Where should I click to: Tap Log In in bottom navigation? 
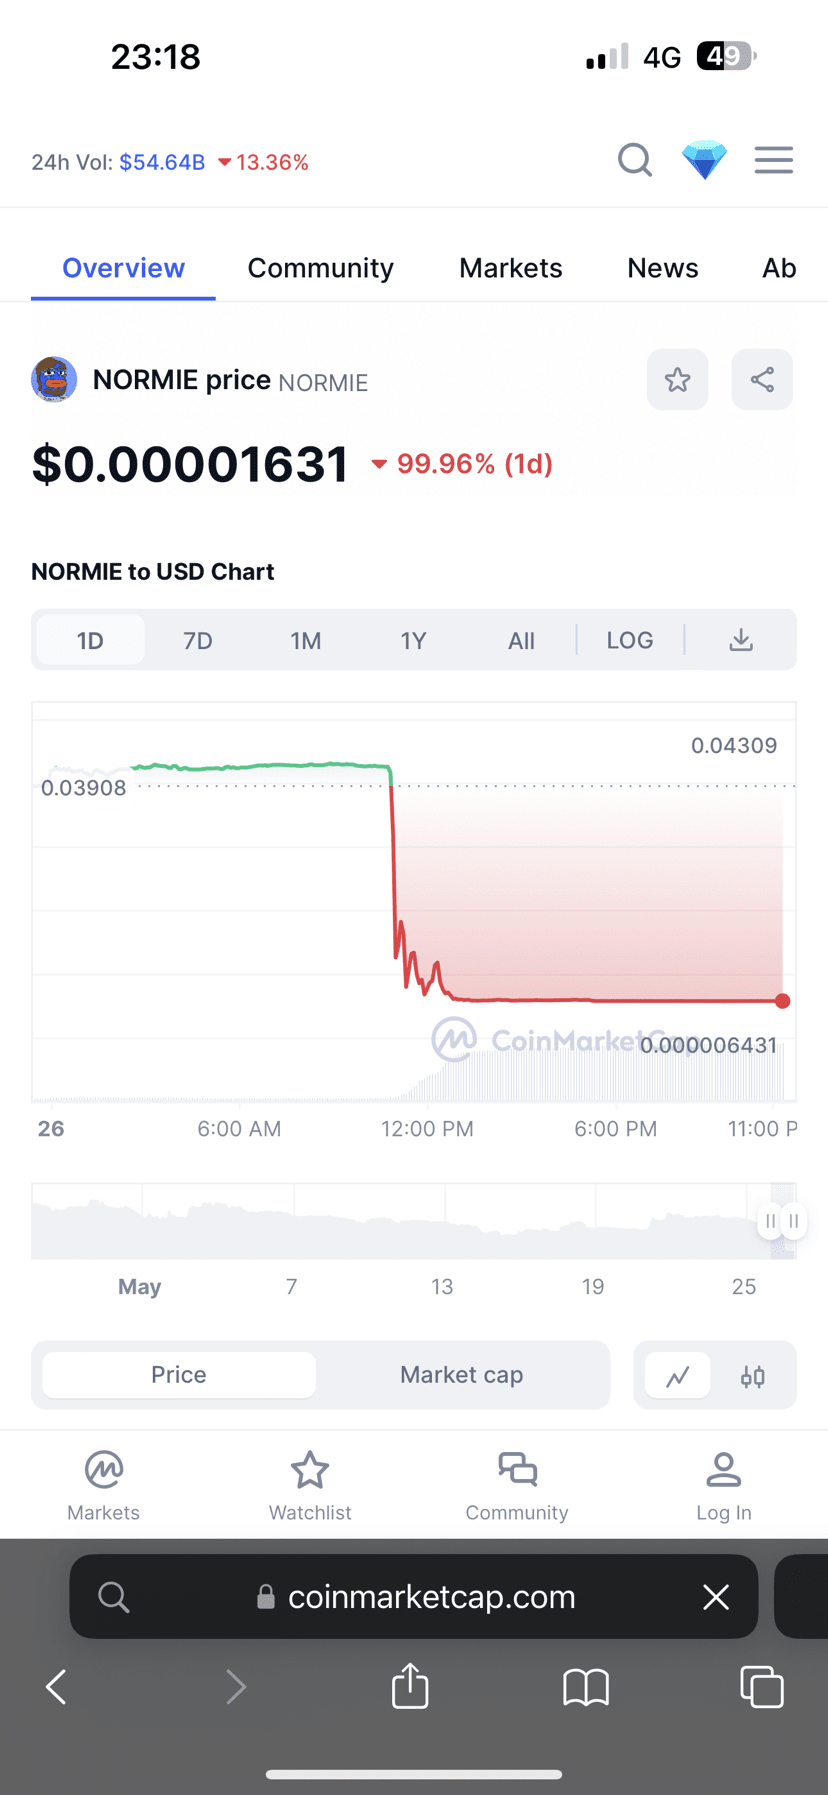(723, 1485)
